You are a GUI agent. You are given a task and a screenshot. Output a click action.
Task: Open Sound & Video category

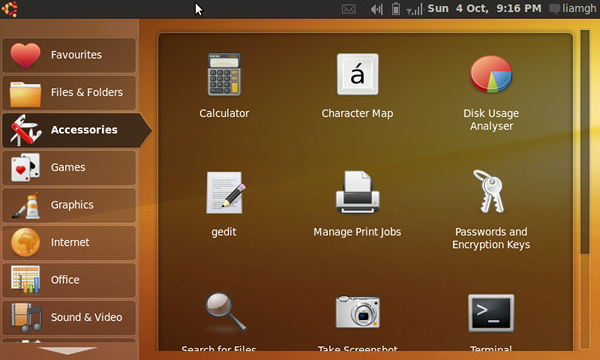click(69, 318)
